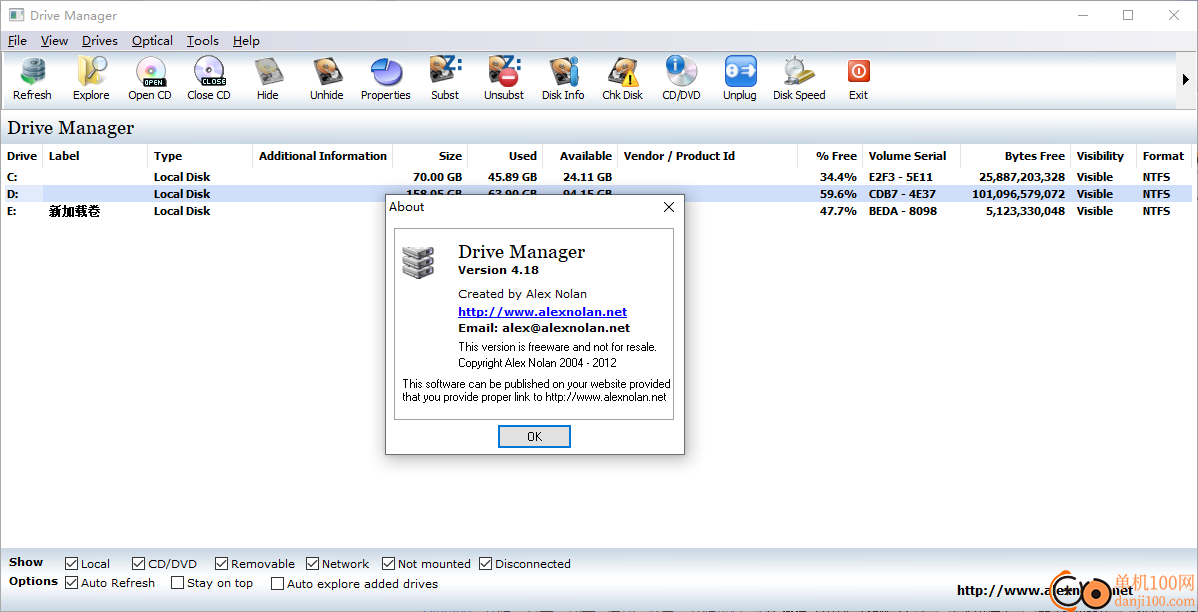Sort by the Format column header
The image size is (1198, 612).
[1164, 156]
